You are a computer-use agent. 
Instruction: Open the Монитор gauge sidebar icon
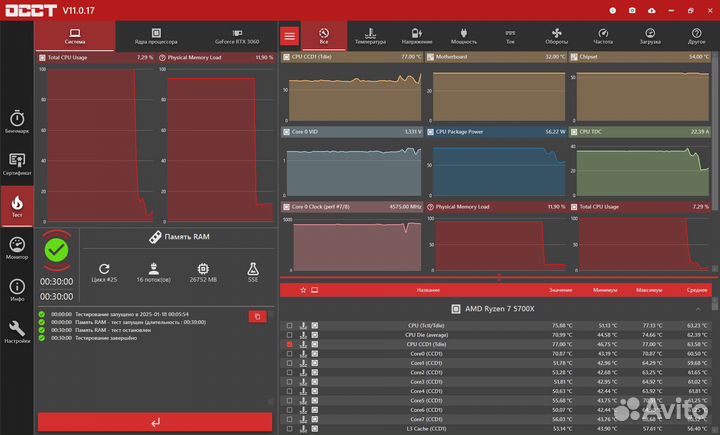coord(17,248)
